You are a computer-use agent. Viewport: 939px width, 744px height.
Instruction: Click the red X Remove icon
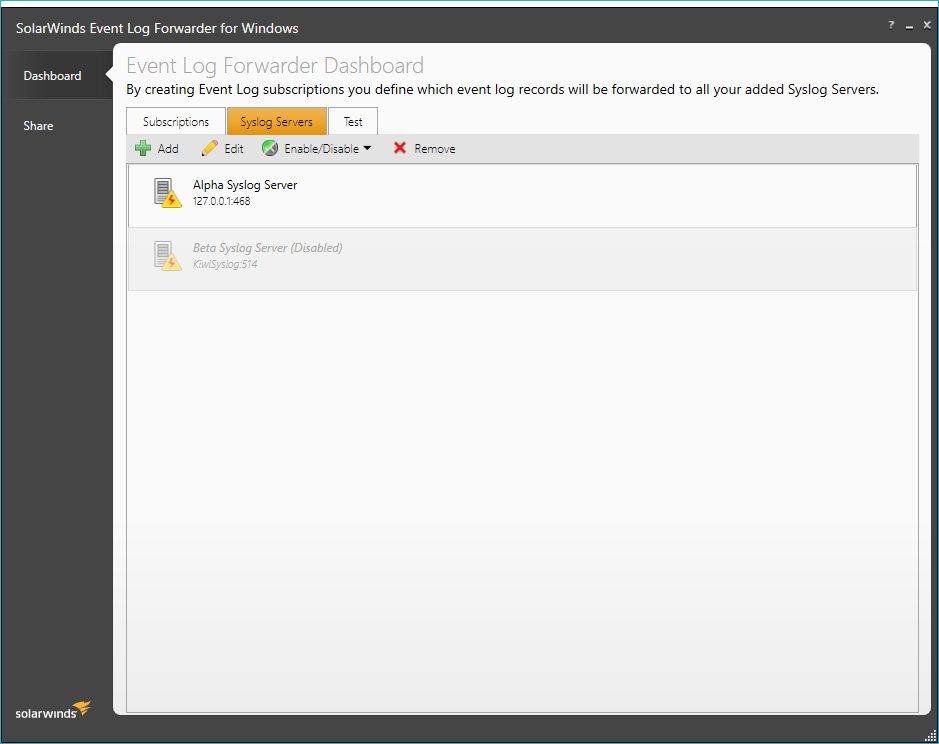400,148
